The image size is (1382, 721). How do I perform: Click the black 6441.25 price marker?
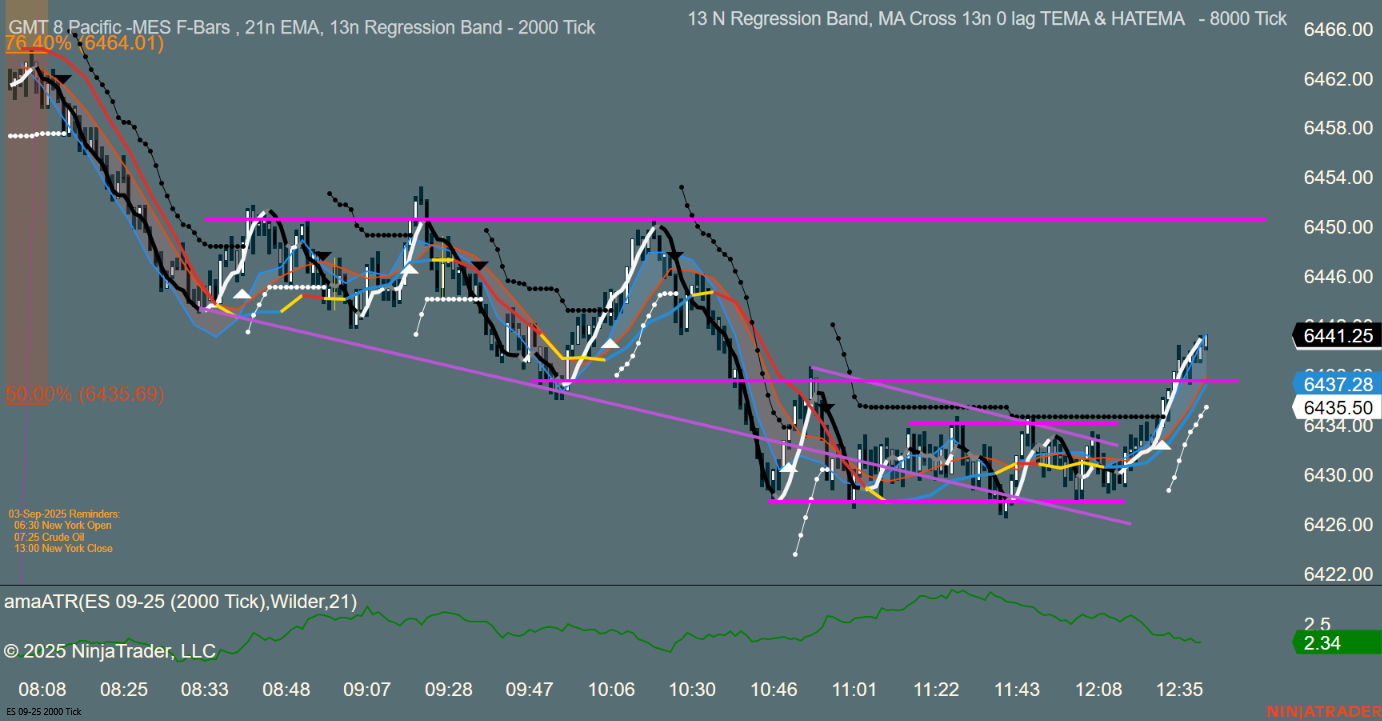click(1338, 337)
